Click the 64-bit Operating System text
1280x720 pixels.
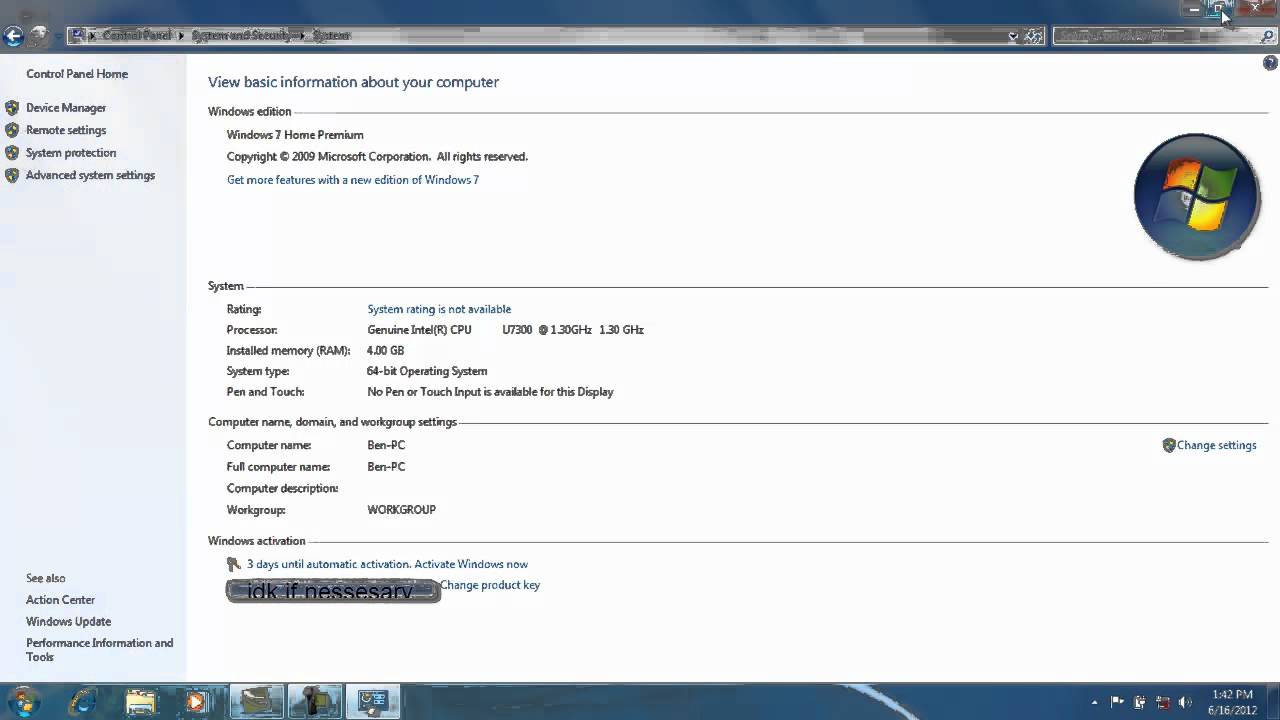(x=427, y=371)
